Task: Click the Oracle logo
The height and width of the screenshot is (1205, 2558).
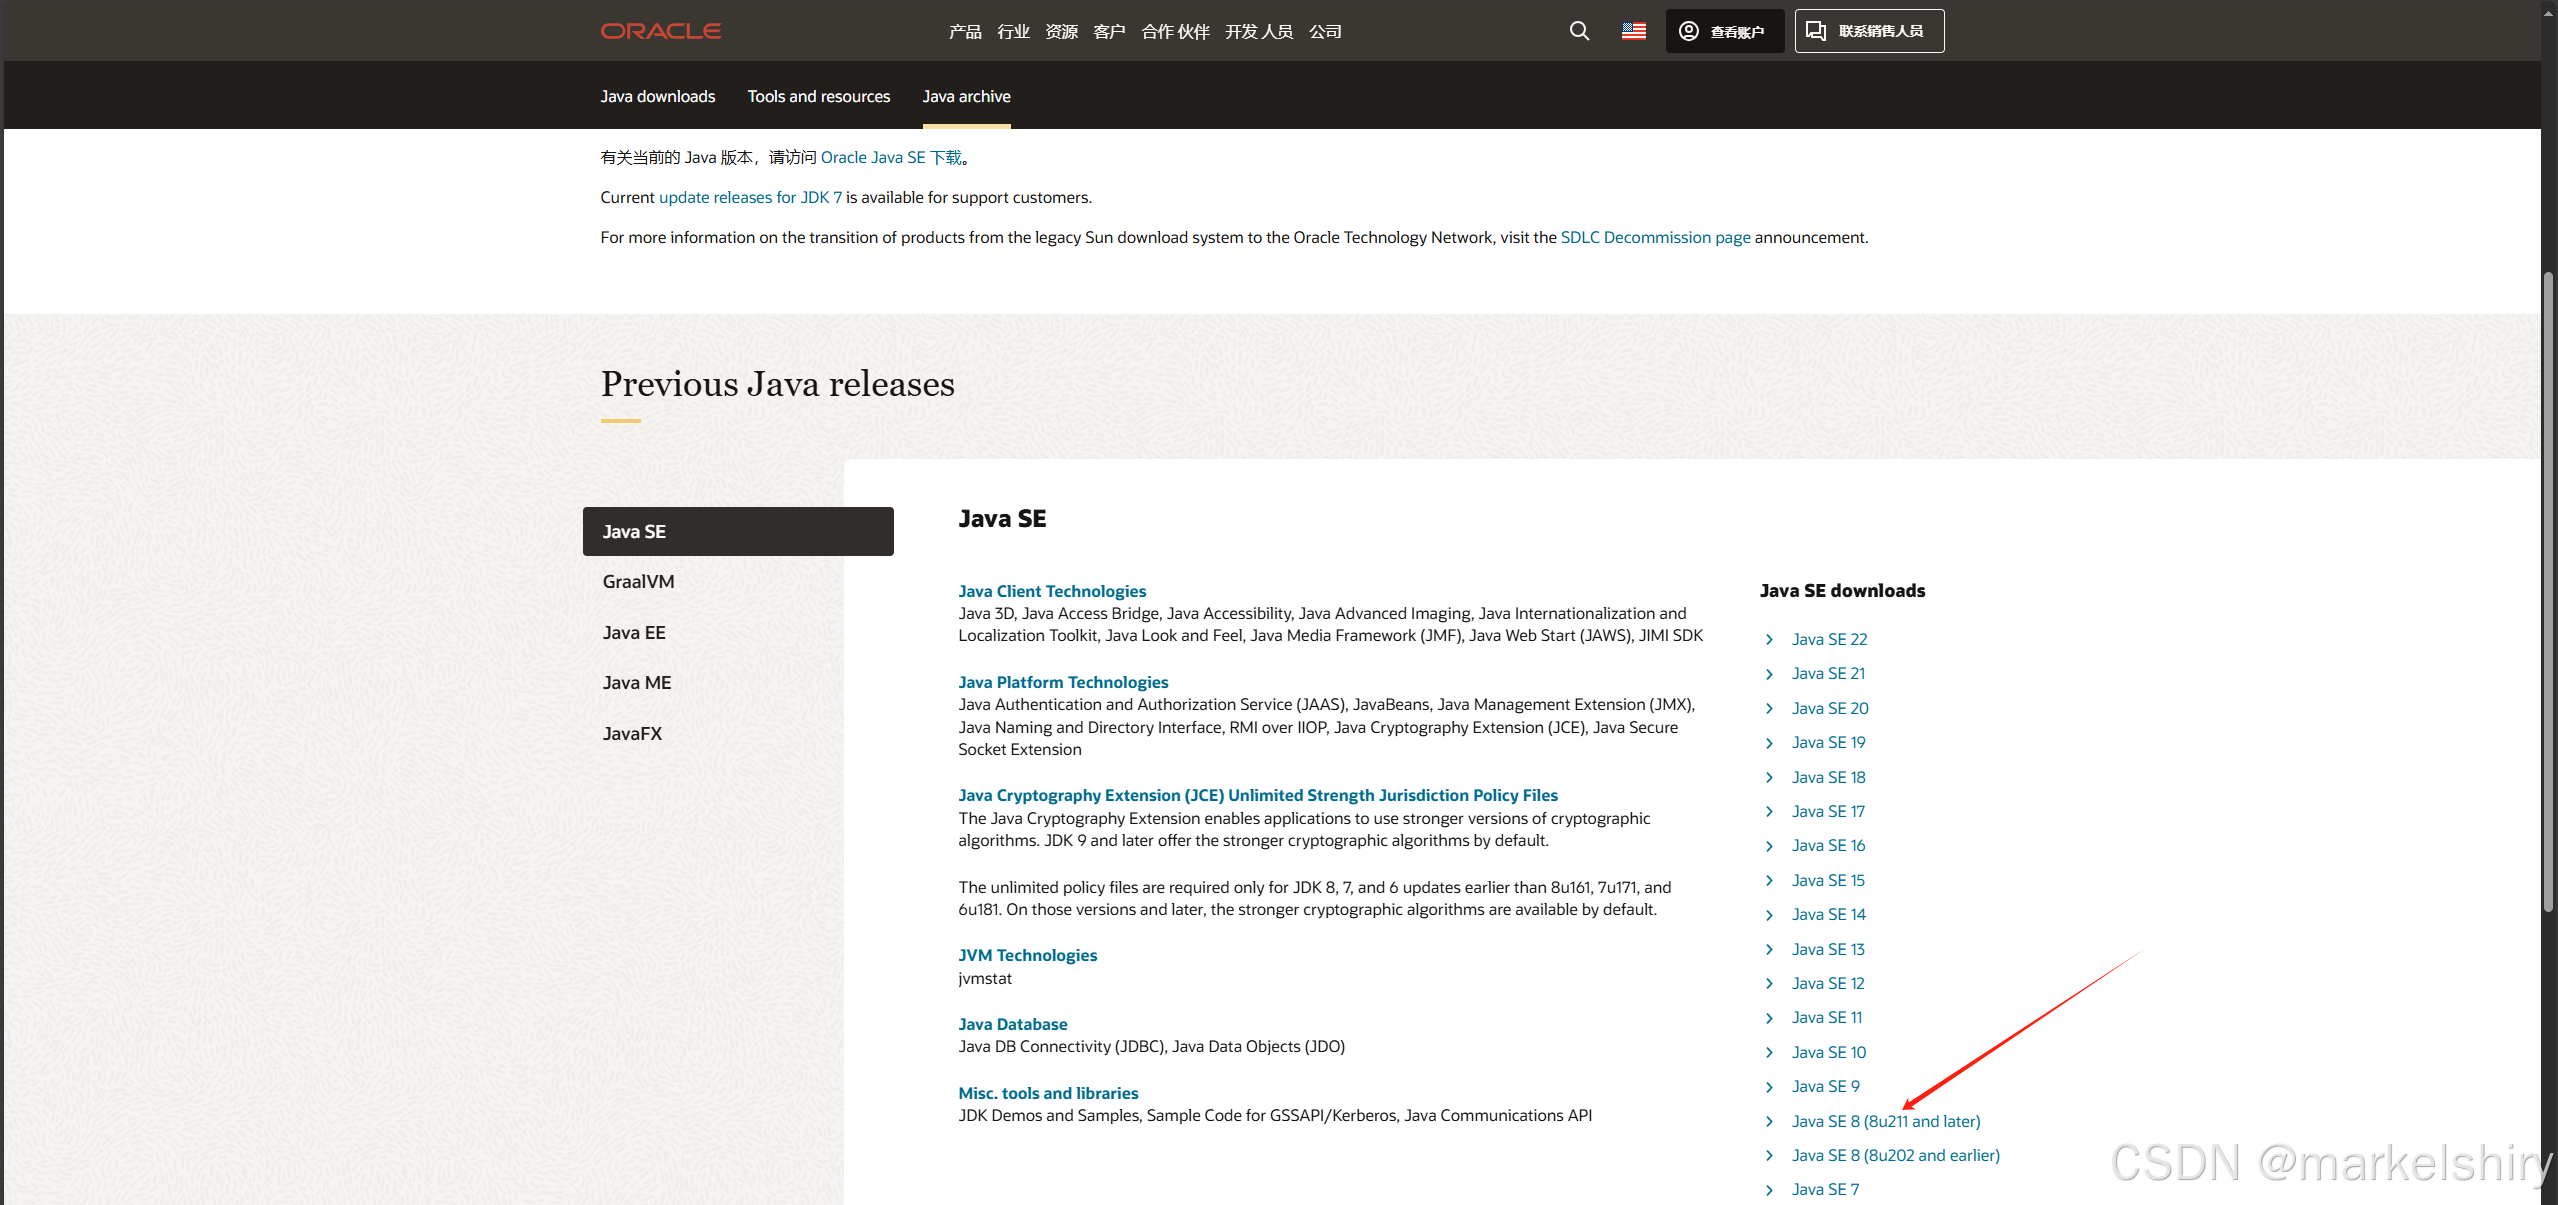Action: [x=660, y=30]
